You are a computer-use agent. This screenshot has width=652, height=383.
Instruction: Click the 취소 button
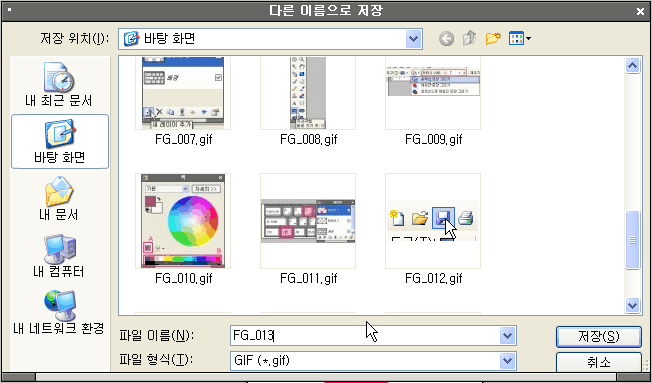[x=599, y=362]
